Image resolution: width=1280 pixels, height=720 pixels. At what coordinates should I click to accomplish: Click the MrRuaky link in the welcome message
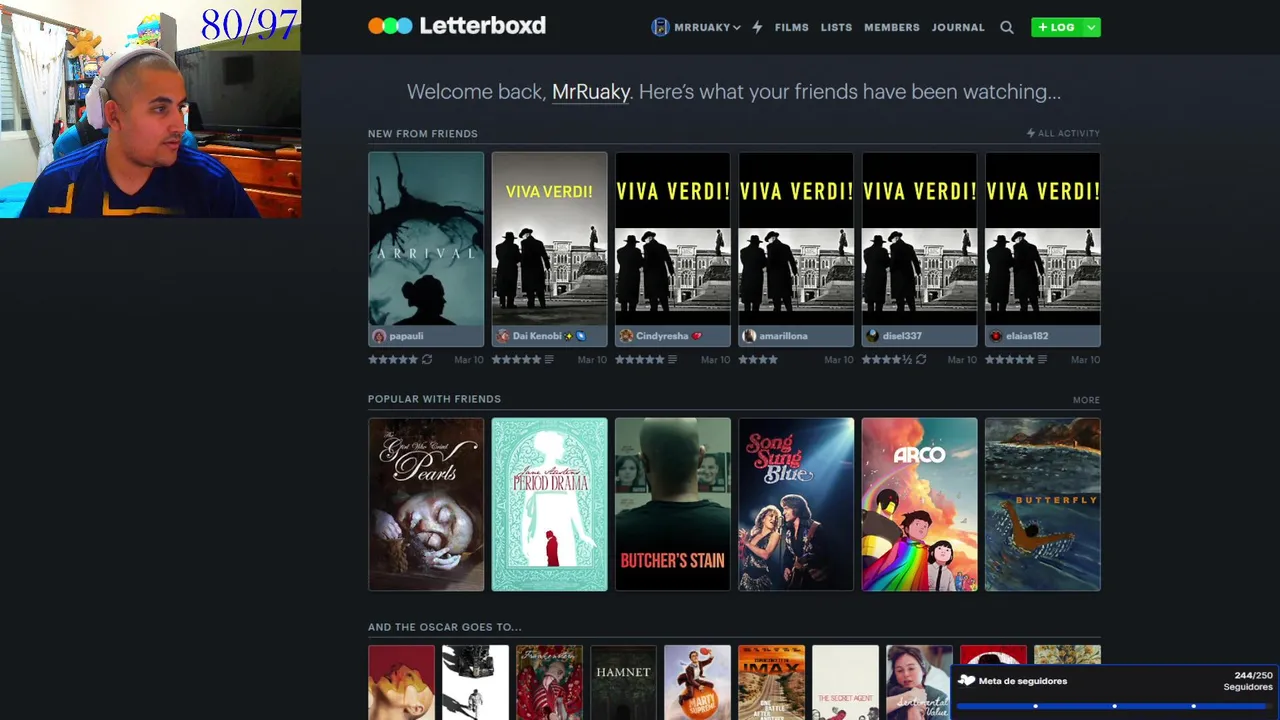point(591,92)
